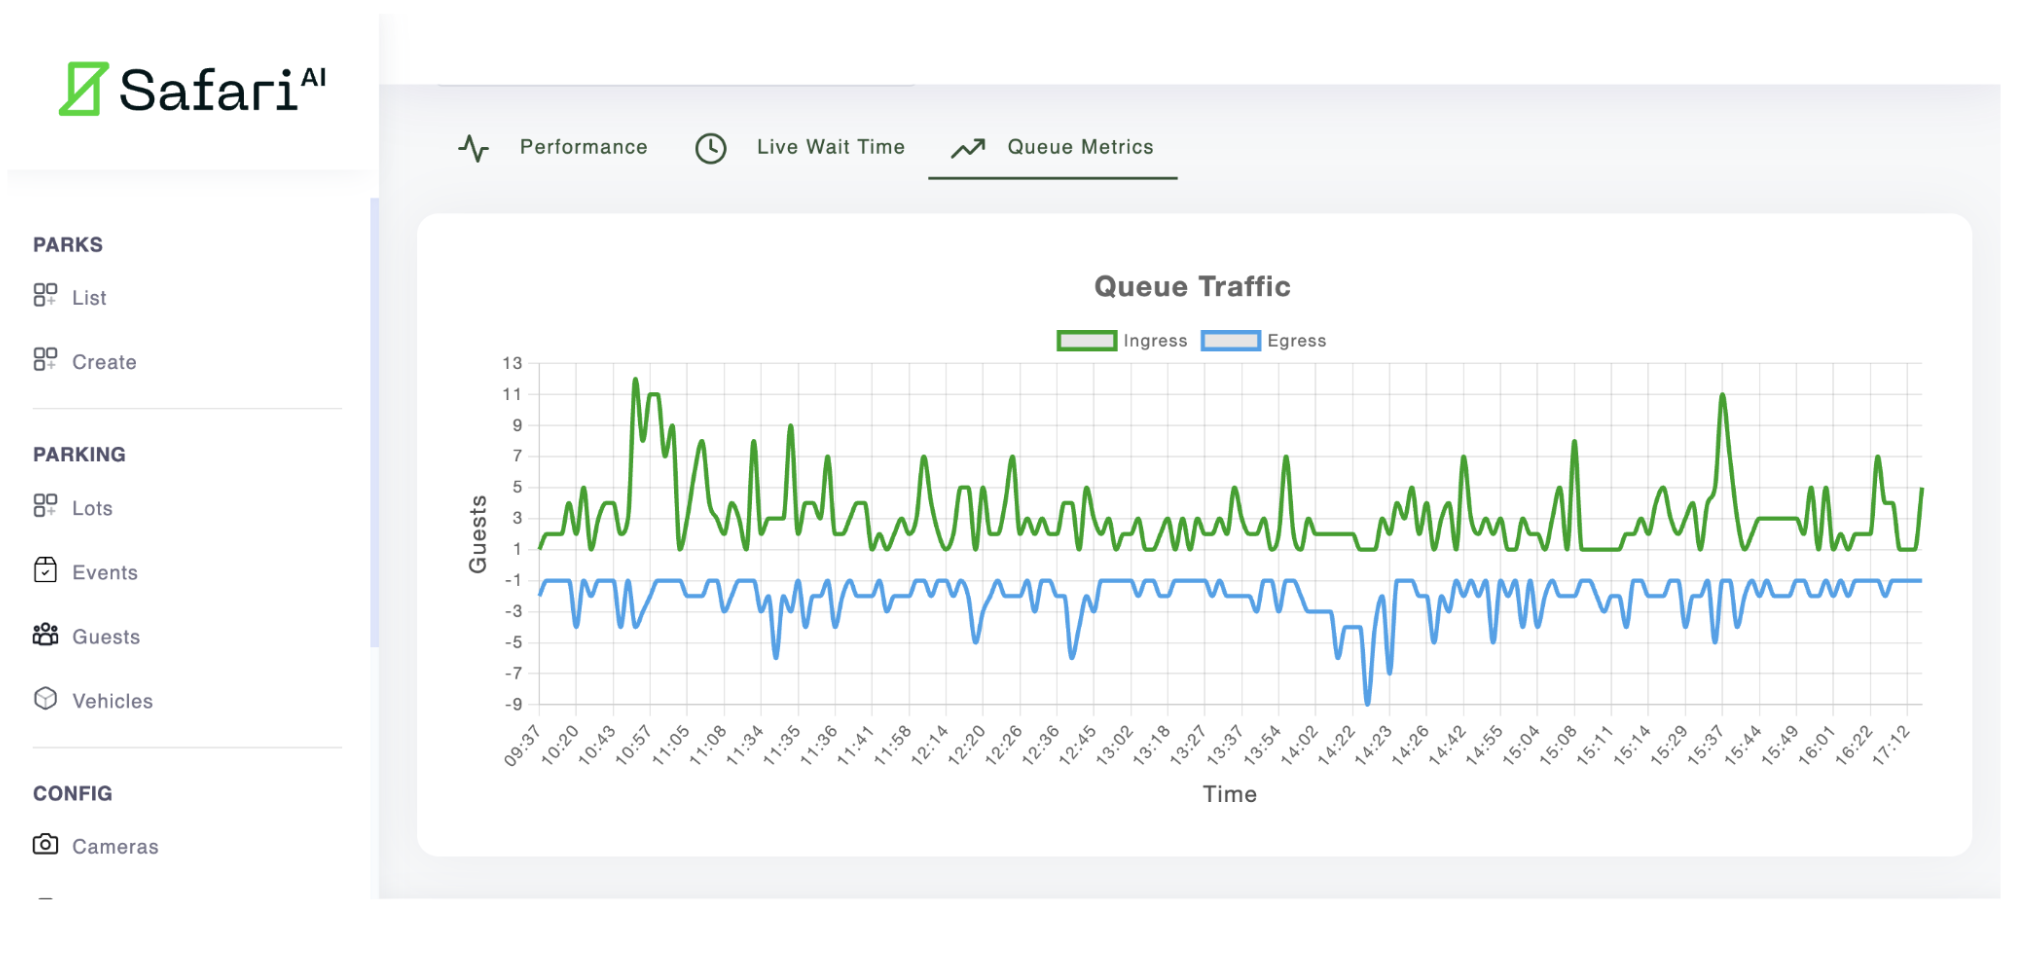Click the Performance pulse icon
This screenshot has height=972, width=2034.
(473, 148)
